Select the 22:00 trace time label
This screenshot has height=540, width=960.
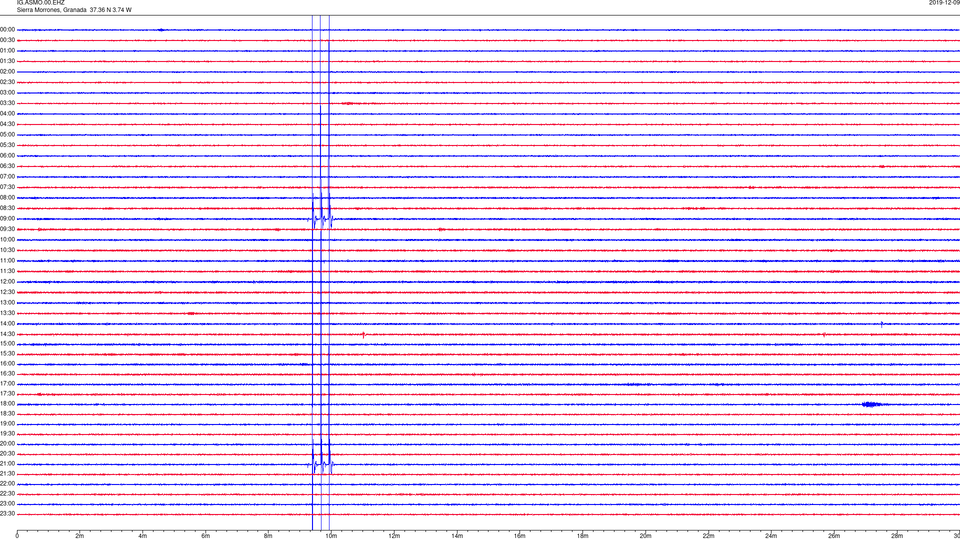point(7,484)
